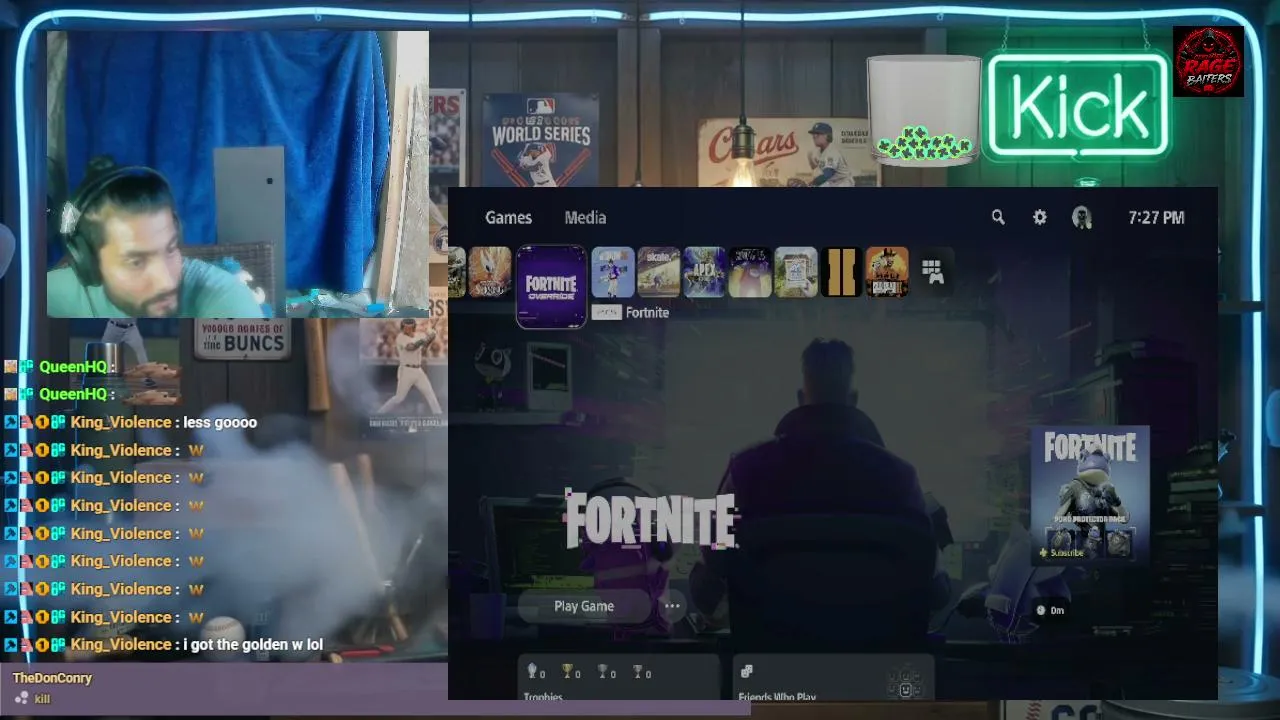
Task: Select the Fortnite Override game tile
Action: pyautogui.click(x=551, y=286)
